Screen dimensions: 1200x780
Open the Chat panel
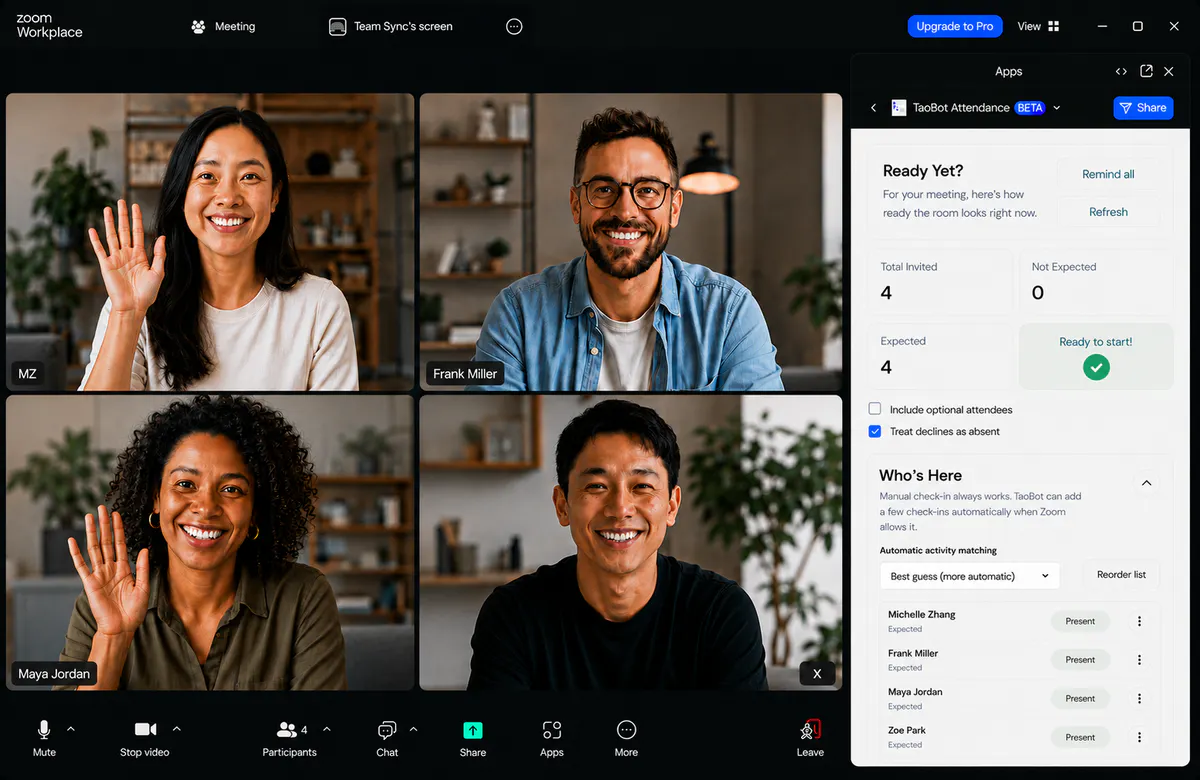click(387, 738)
